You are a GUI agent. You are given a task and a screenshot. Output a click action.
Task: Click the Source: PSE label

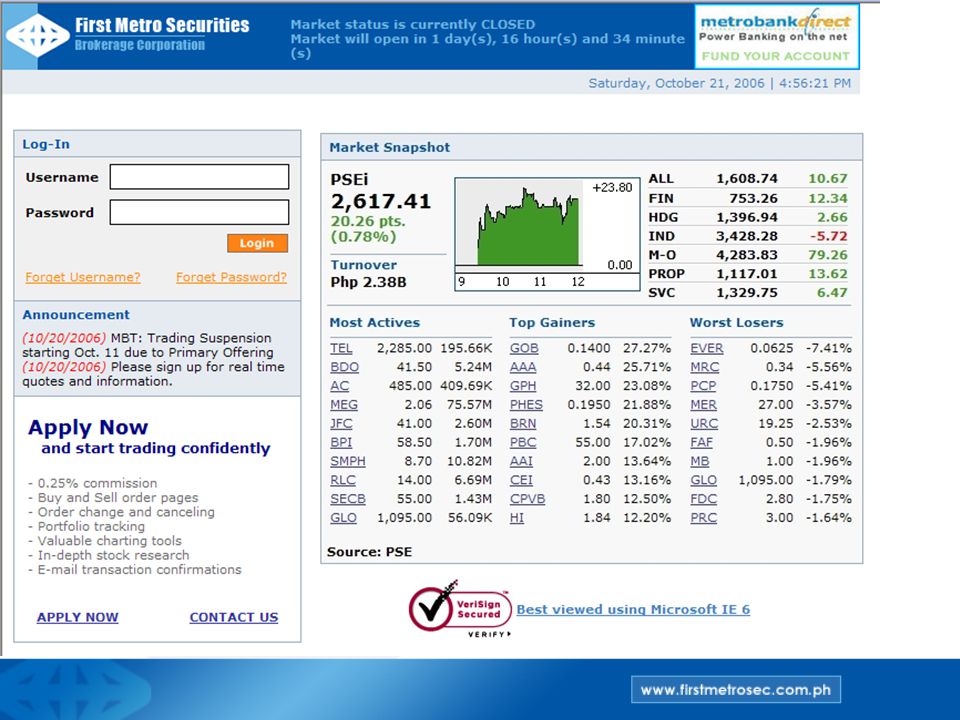[x=369, y=552]
